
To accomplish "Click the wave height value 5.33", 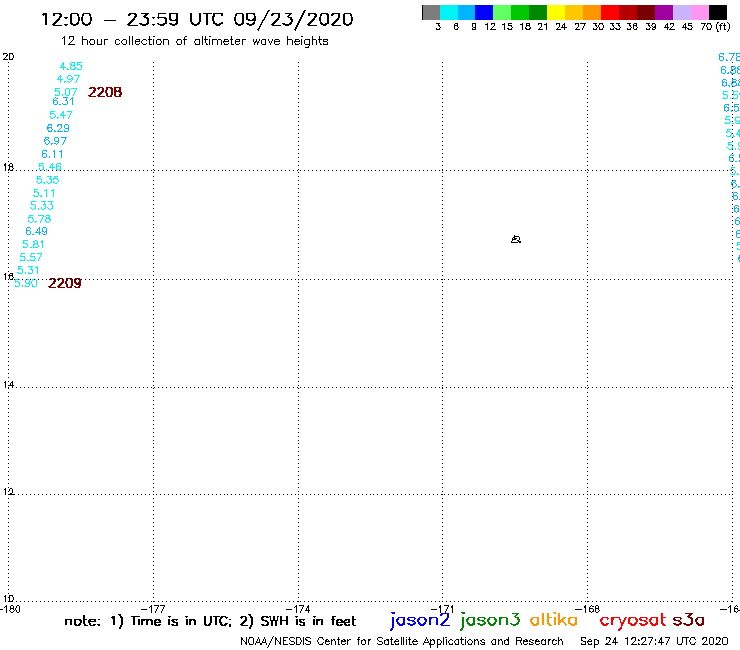I will click(42, 205).
